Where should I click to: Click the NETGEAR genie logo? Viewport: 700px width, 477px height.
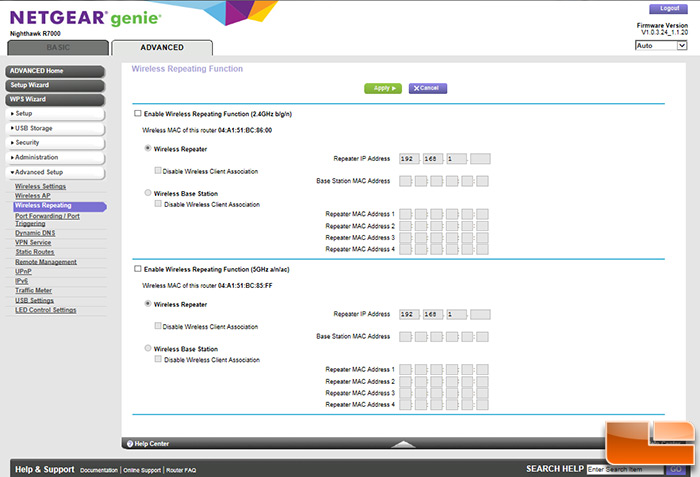[x=85, y=18]
